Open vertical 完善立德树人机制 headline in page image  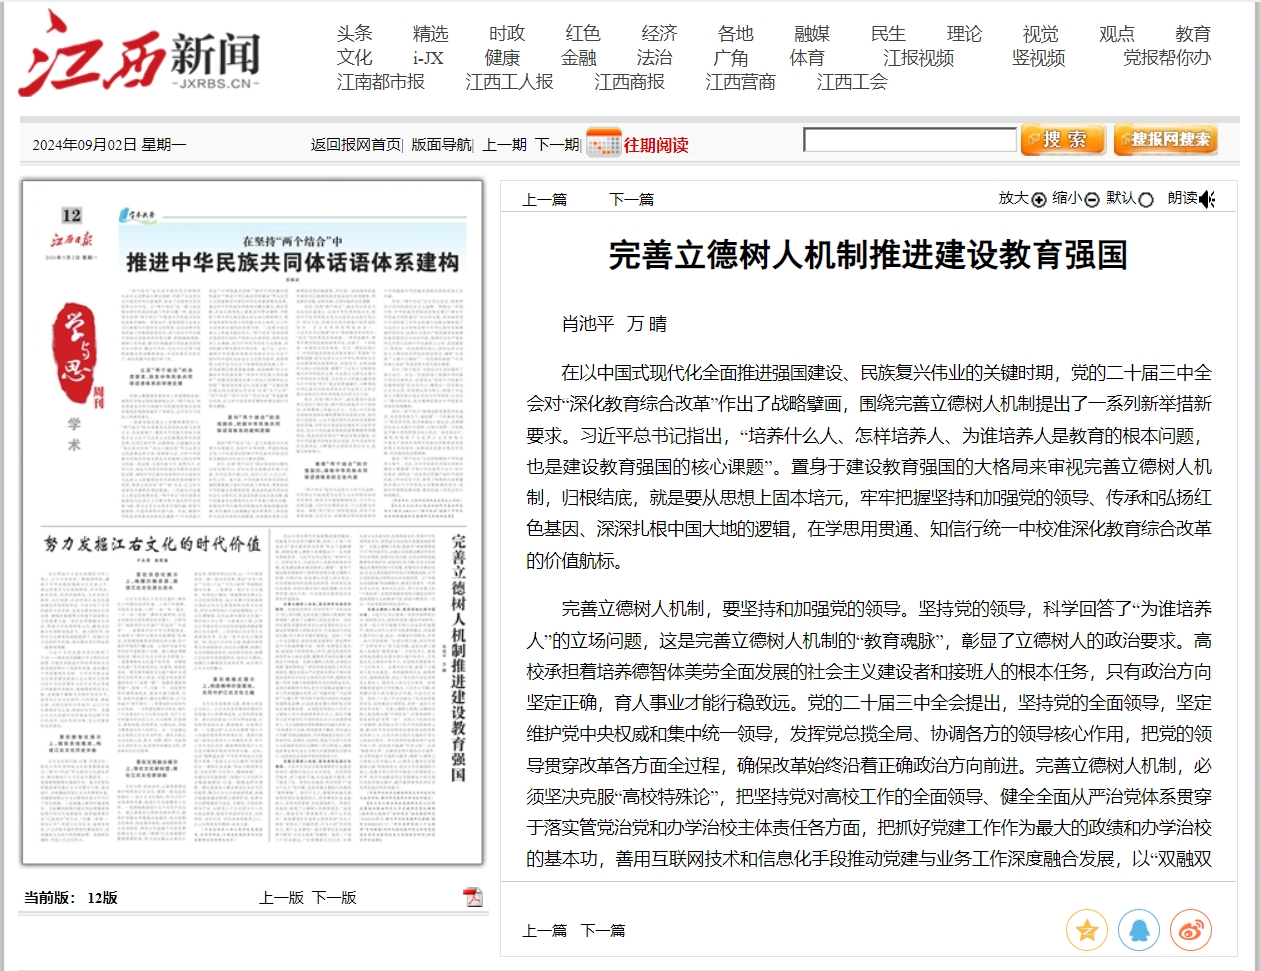(x=458, y=658)
